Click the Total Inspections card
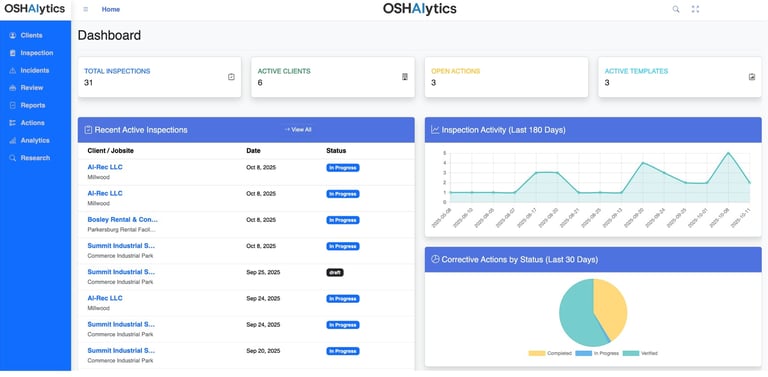The image size is (768, 377). [159, 77]
